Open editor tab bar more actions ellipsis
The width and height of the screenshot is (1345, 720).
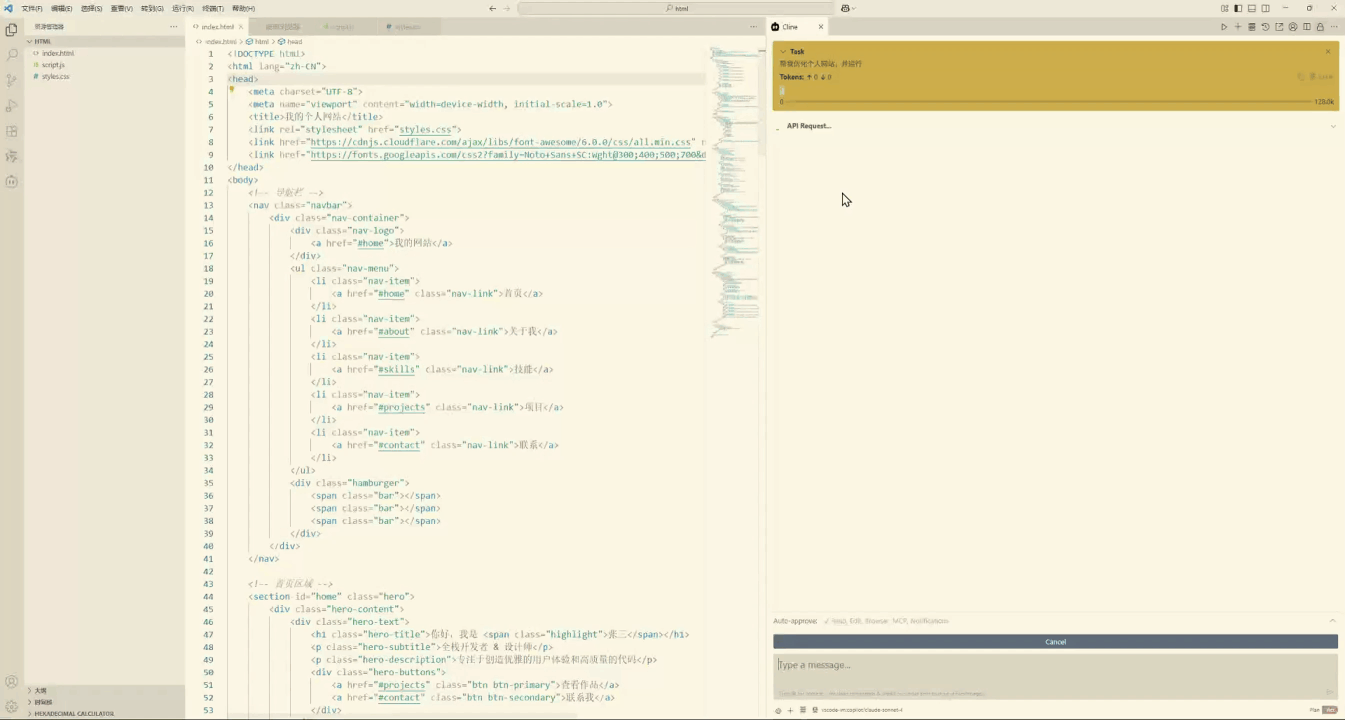[754, 27]
